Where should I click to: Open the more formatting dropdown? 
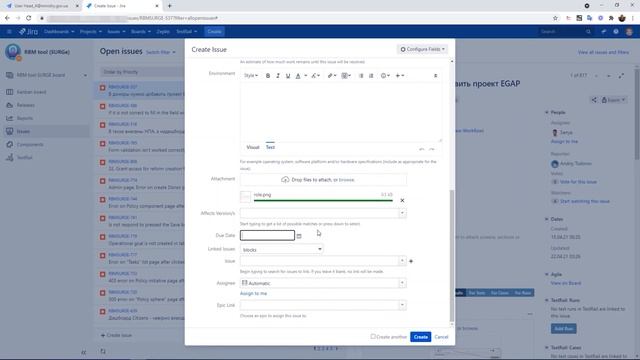click(316, 76)
